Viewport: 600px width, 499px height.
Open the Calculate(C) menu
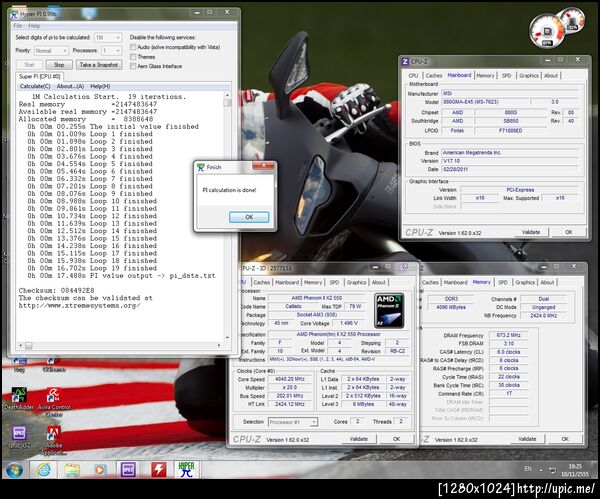35,86
